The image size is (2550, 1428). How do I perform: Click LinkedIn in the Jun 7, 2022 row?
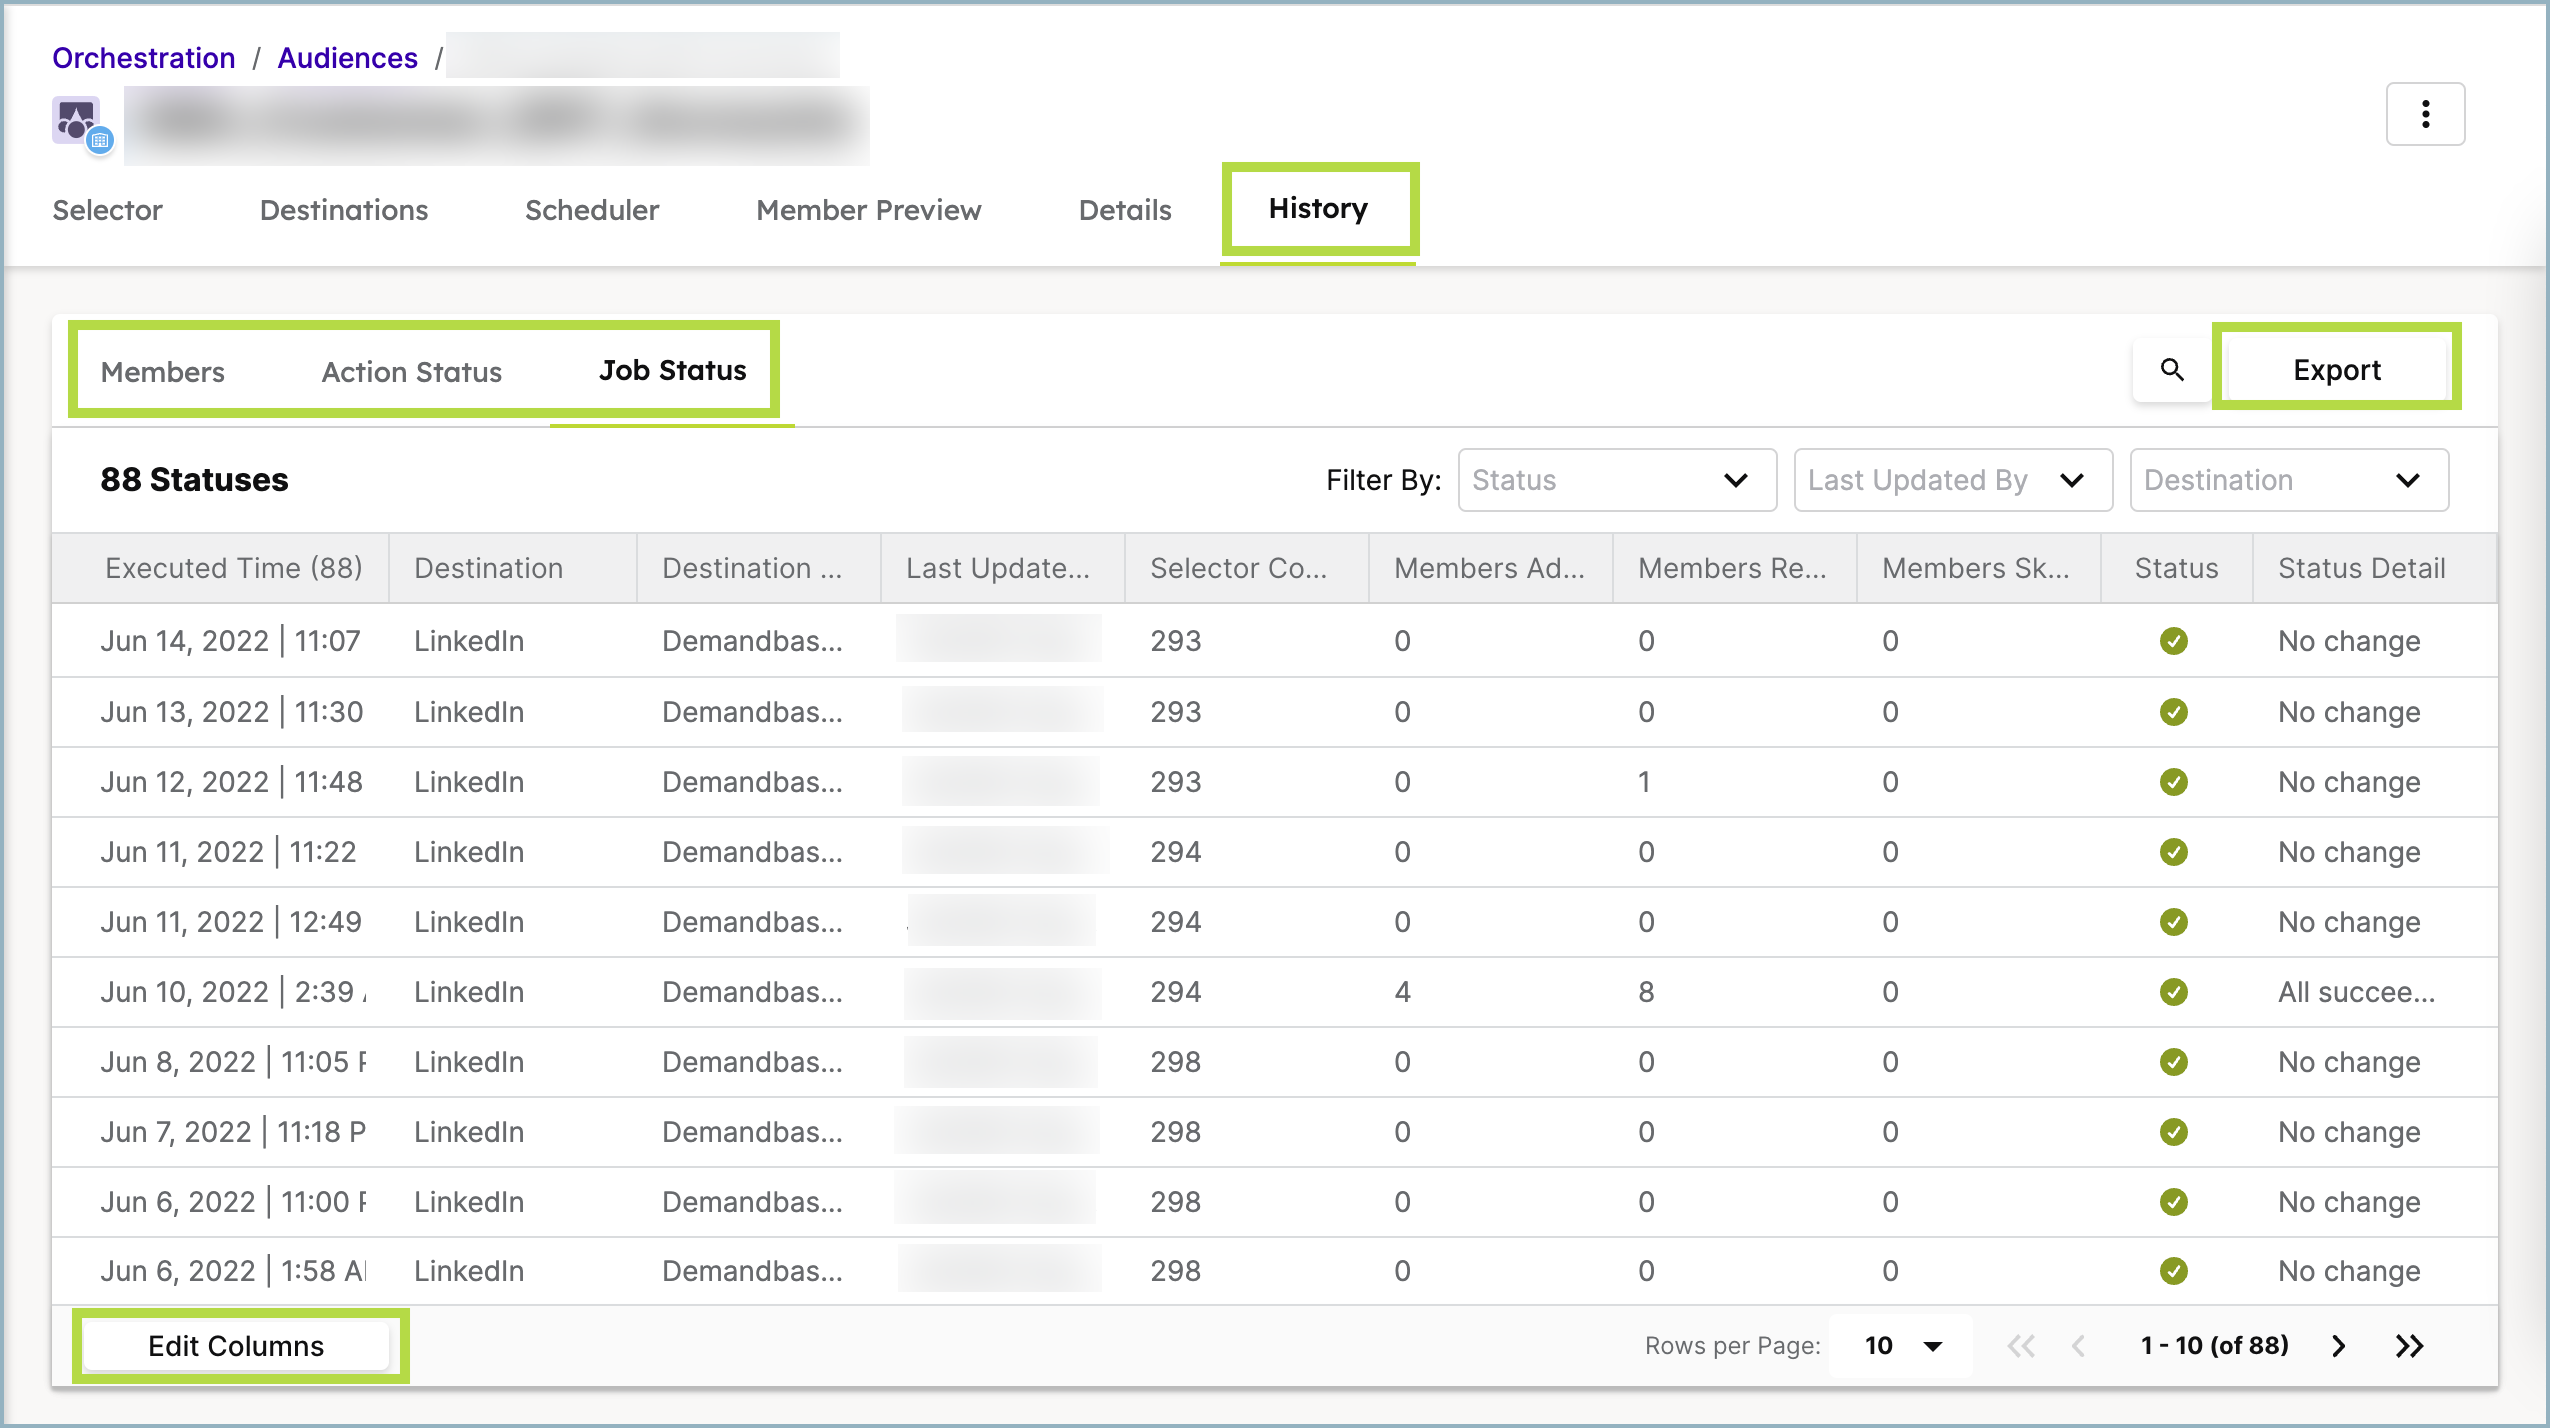469,1132
